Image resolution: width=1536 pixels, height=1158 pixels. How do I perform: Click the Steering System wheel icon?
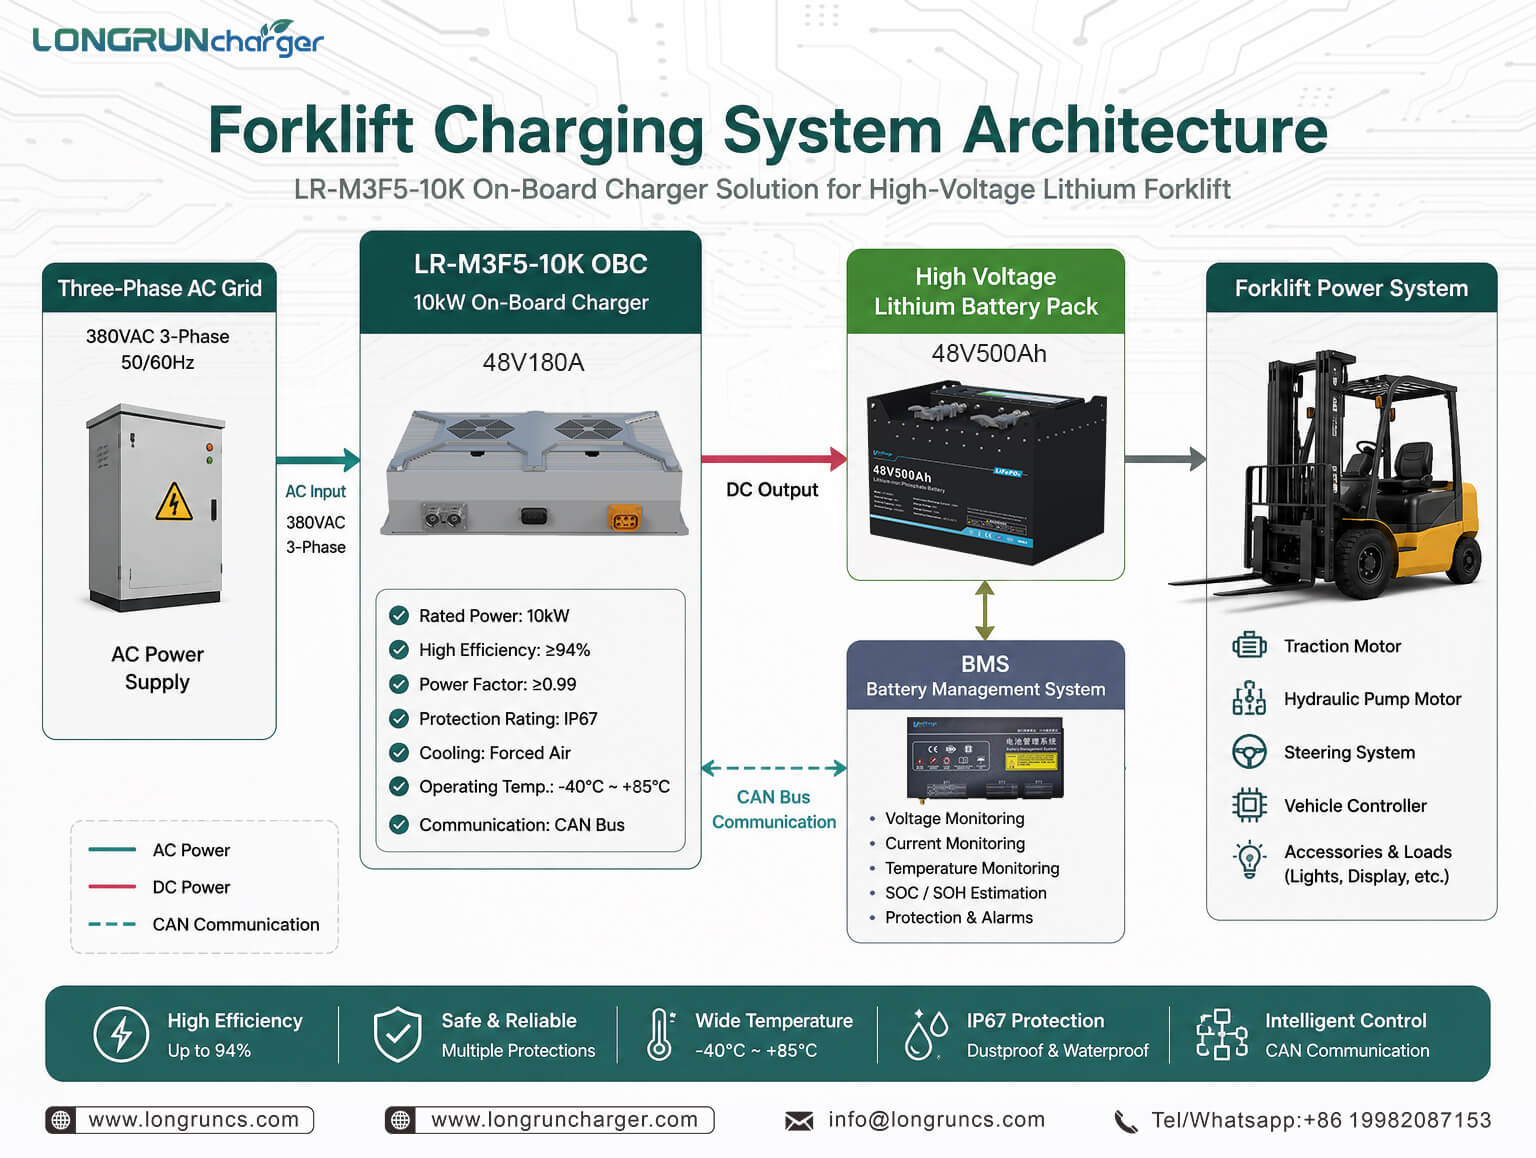(1249, 752)
